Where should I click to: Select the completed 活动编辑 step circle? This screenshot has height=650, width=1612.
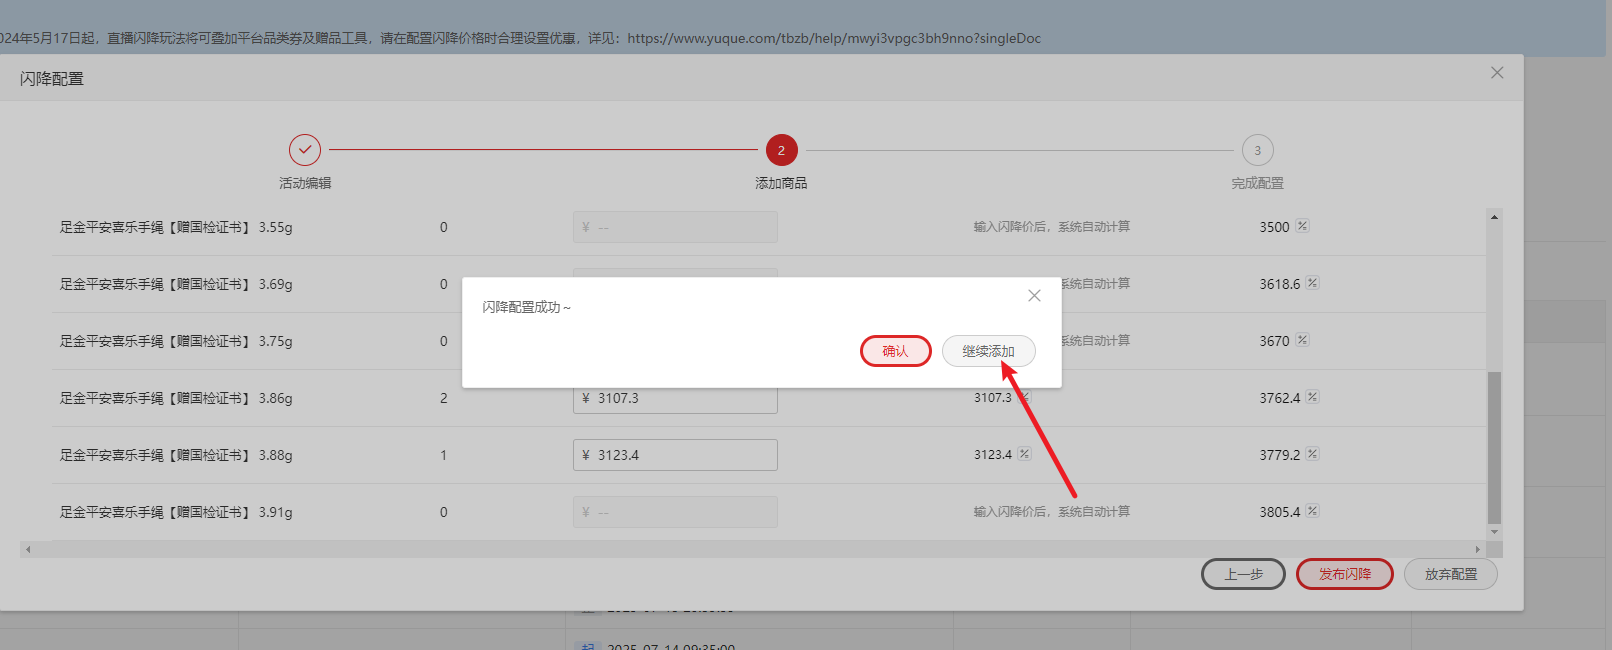305,150
